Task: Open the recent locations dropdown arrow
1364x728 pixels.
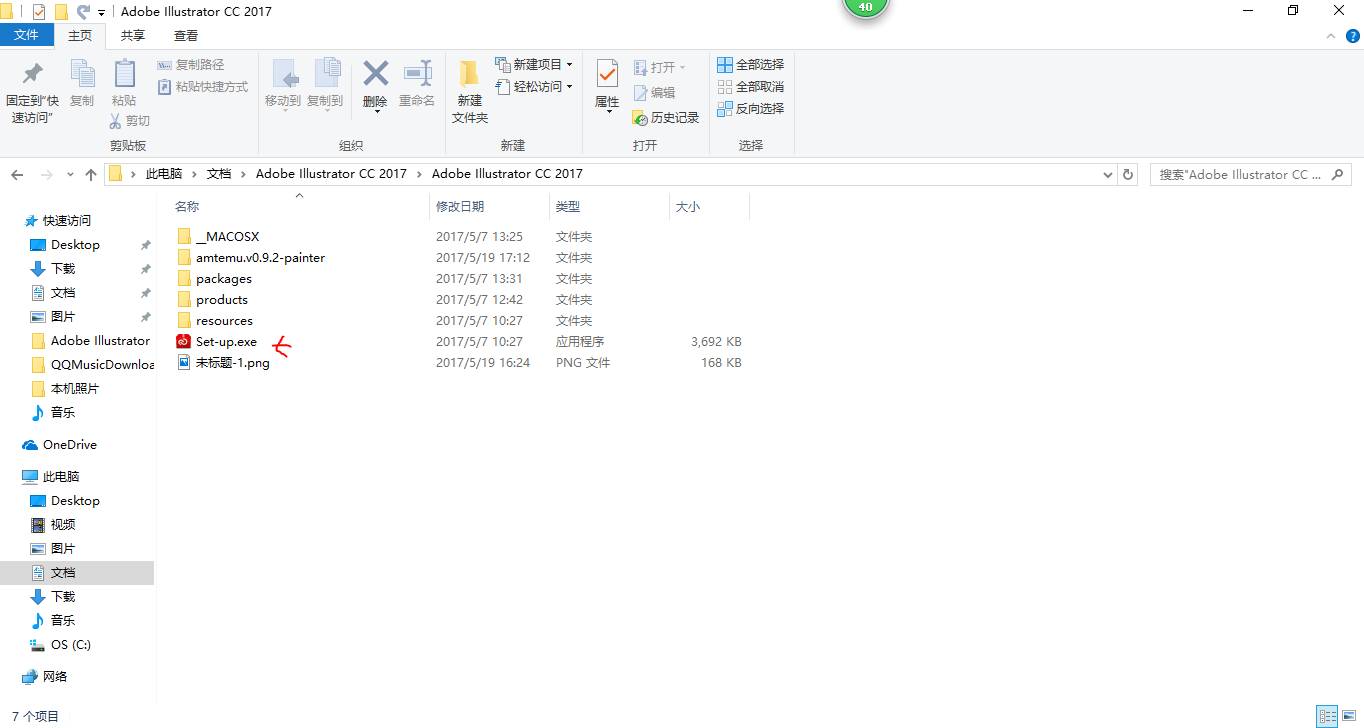Action: [70, 174]
